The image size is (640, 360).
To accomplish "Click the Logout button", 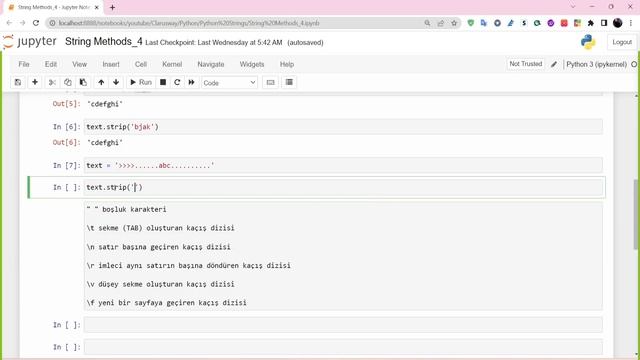I will click(622, 42).
